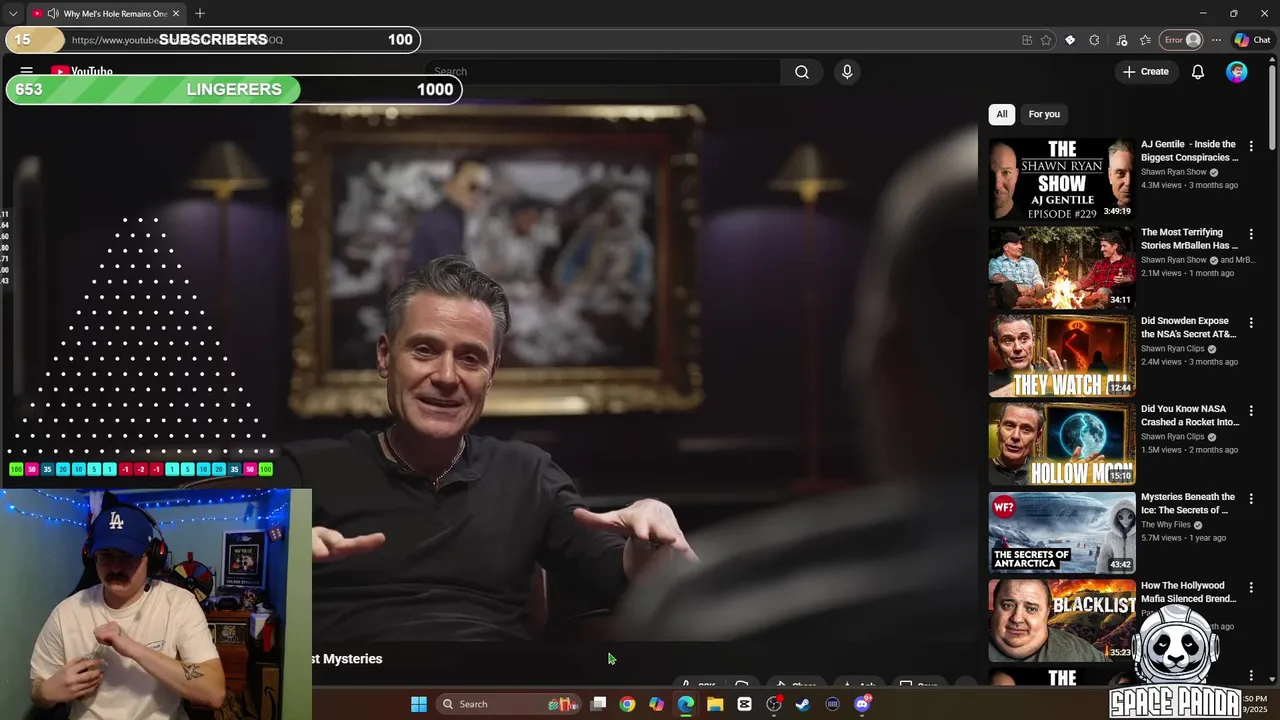Image resolution: width=1280 pixels, height=720 pixels.
Task: Open more options for Hollywood Mafia video
Action: (1251, 587)
